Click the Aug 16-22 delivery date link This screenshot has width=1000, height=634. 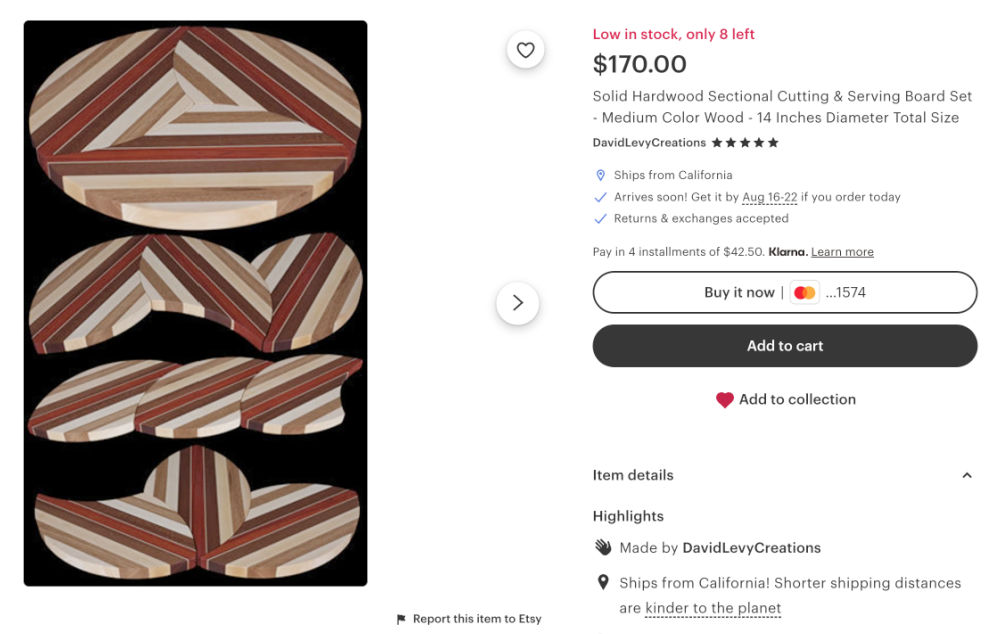click(769, 197)
